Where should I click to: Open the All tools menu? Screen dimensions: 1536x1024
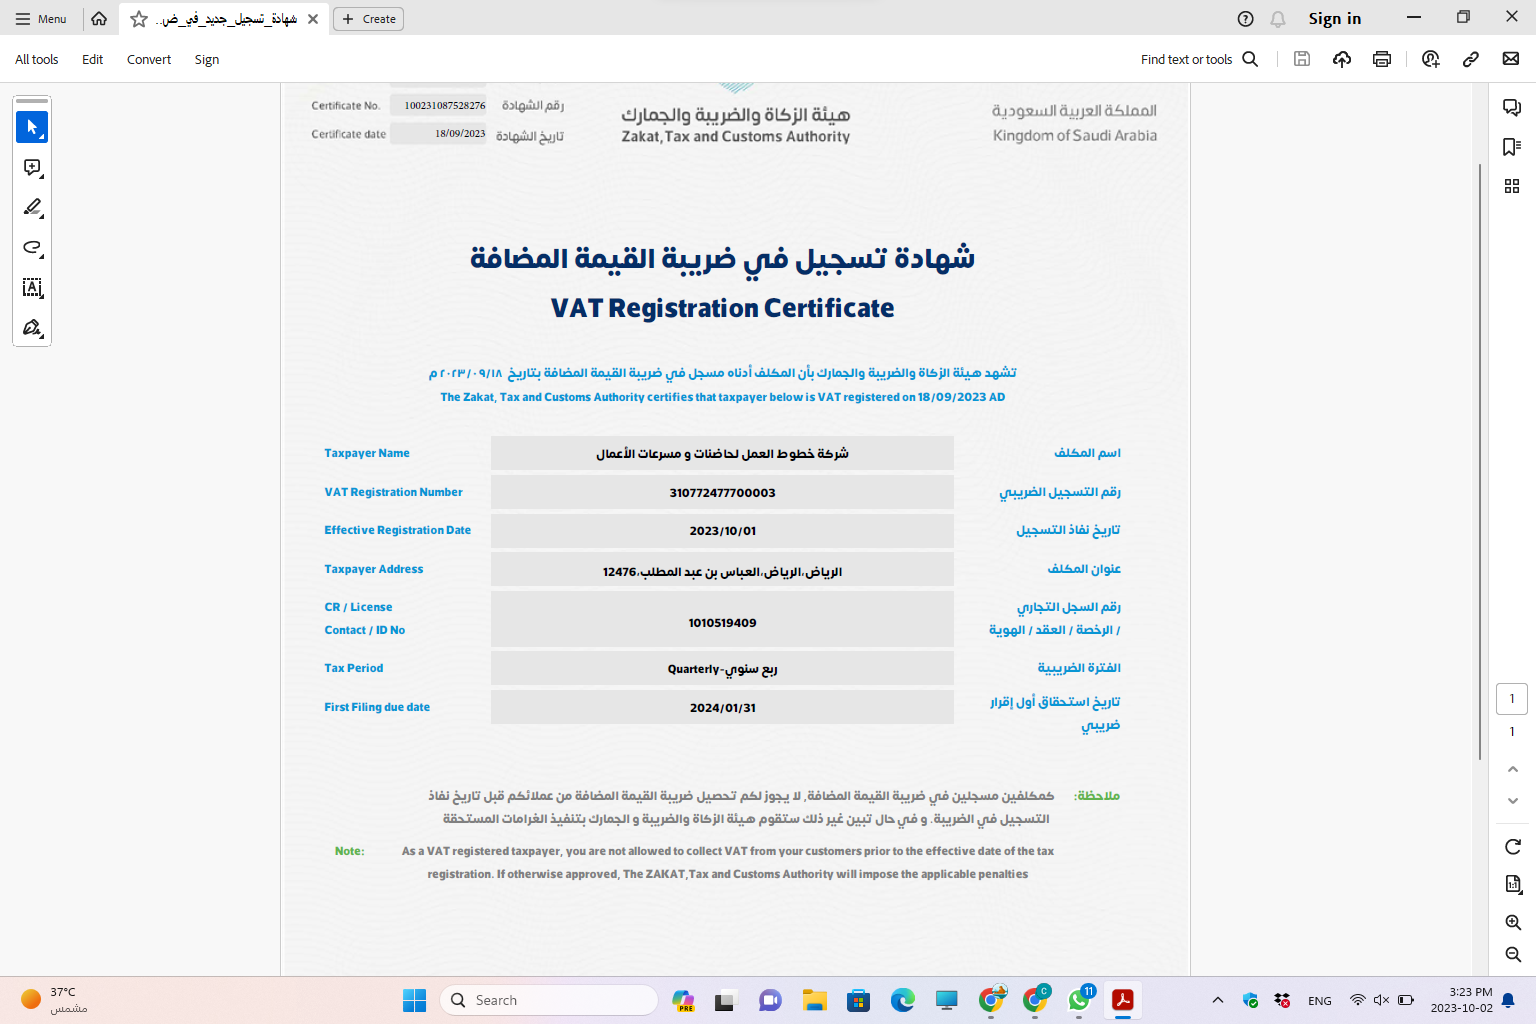pyautogui.click(x=37, y=60)
